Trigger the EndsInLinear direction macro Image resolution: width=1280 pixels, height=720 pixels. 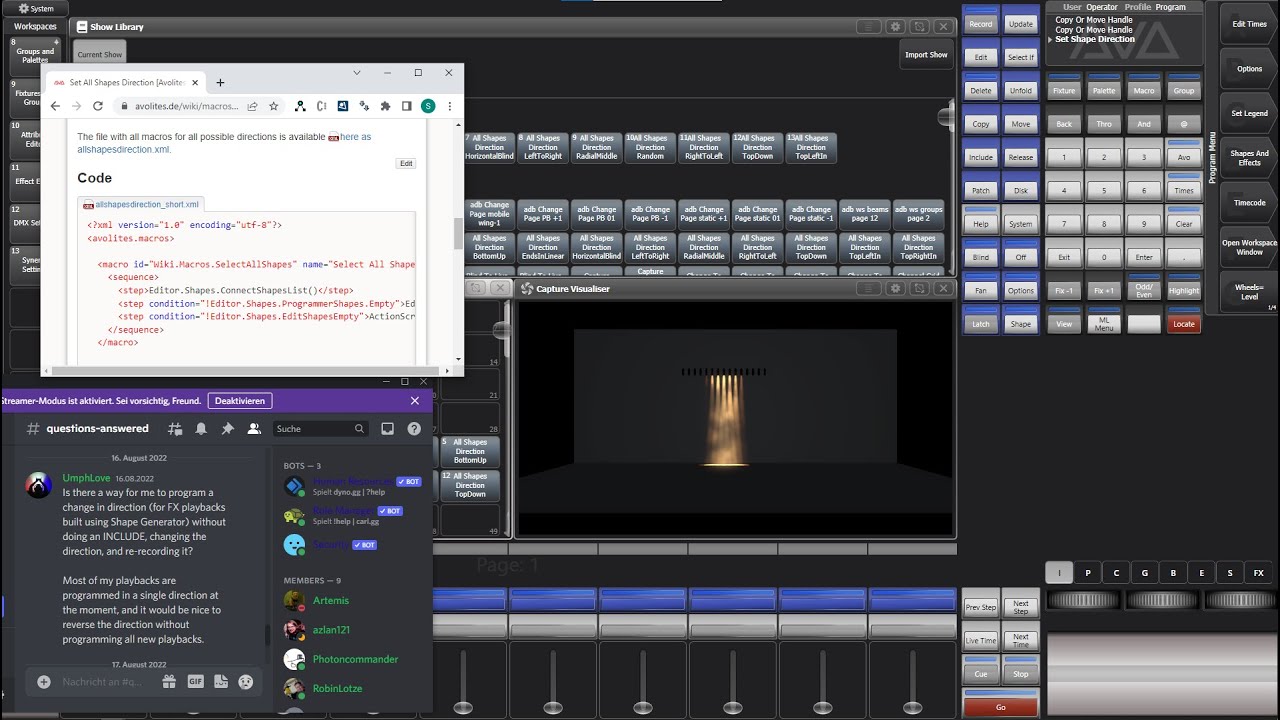click(543, 247)
